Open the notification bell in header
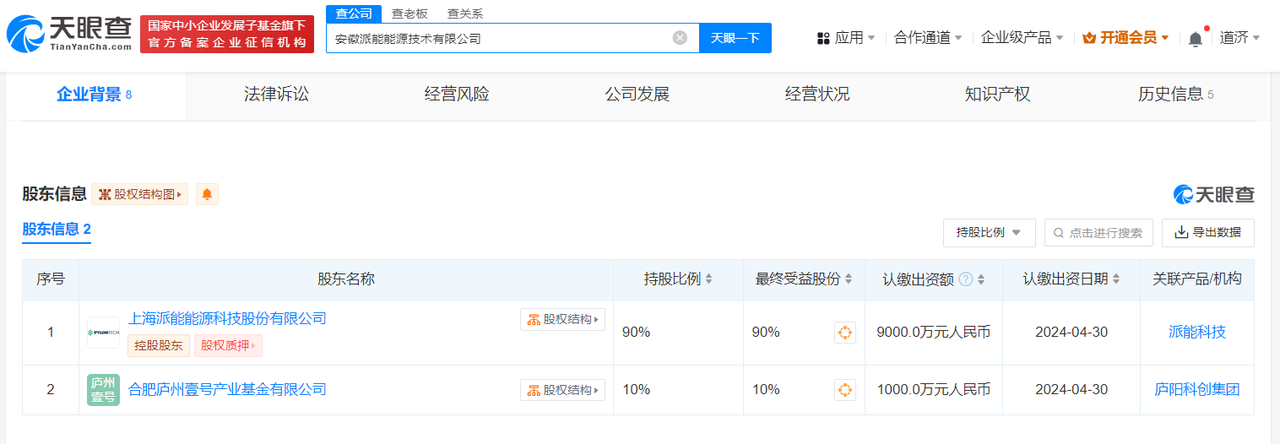1280x444 pixels. [x=1195, y=38]
